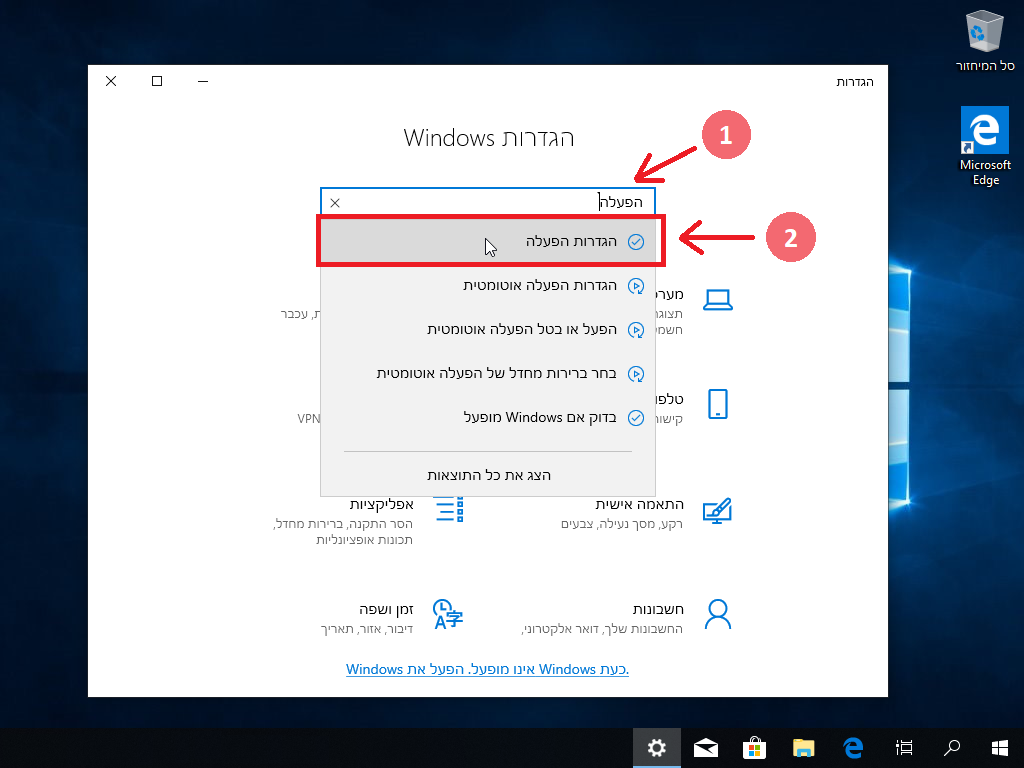This screenshot has height=768, width=1024.
Task: Minimize the Settings window
Action: tap(203, 81)
